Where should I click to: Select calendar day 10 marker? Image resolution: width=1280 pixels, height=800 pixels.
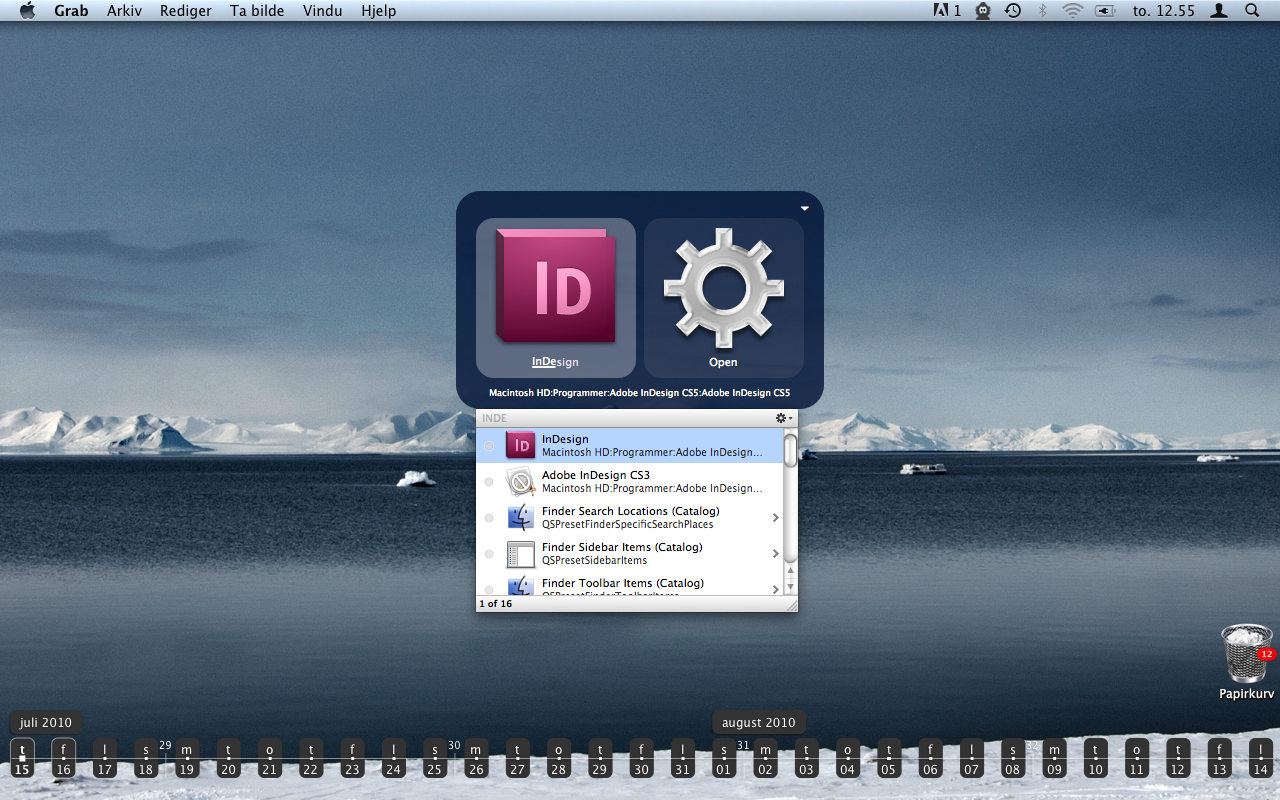point(1095,759)
